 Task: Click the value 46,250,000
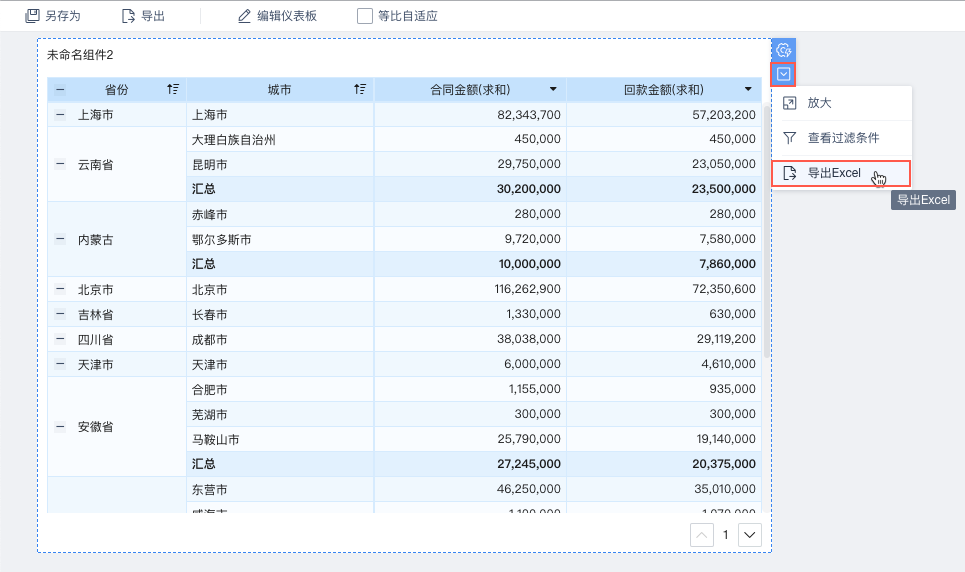coord(529,489)
